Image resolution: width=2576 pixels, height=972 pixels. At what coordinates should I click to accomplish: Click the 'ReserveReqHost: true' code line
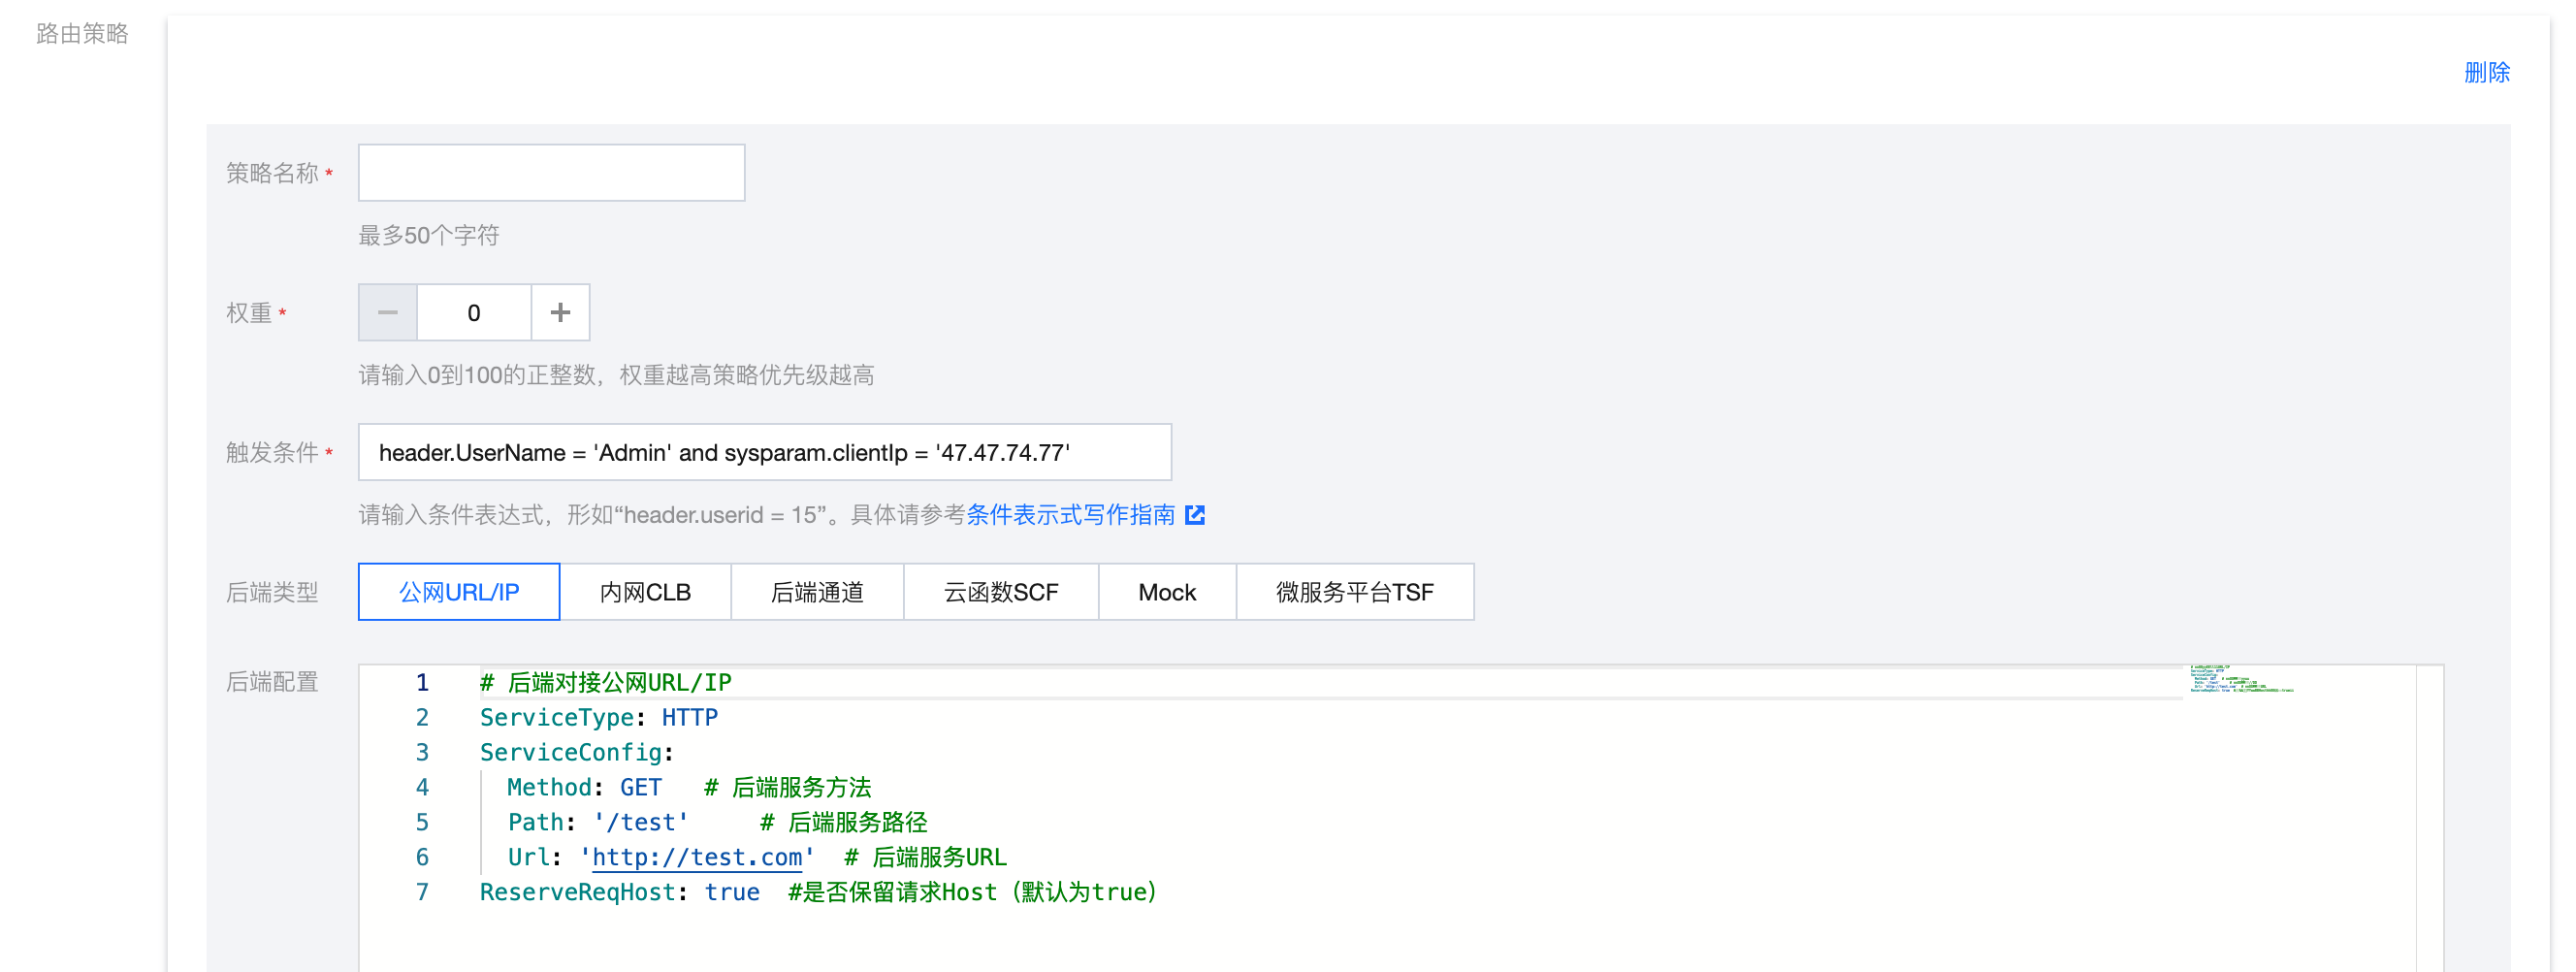[620, 892]
